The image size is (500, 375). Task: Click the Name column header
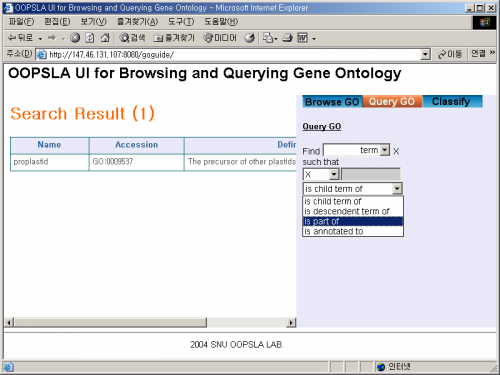point(49,145)
